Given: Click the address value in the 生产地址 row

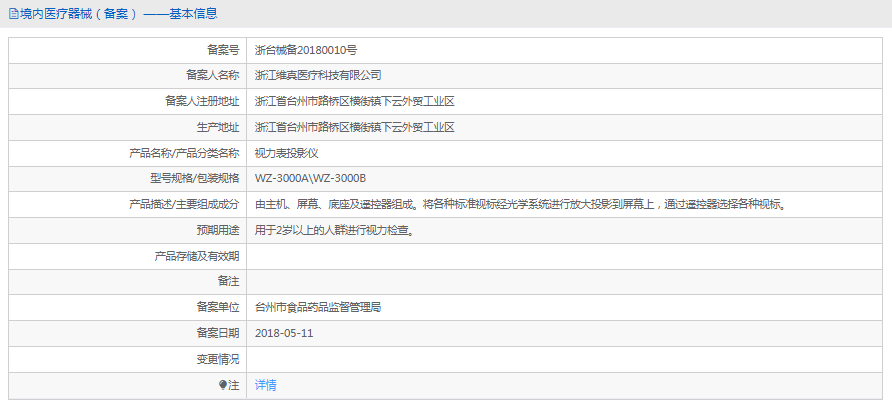Looking at the screenshot, I should coord(354,127).
